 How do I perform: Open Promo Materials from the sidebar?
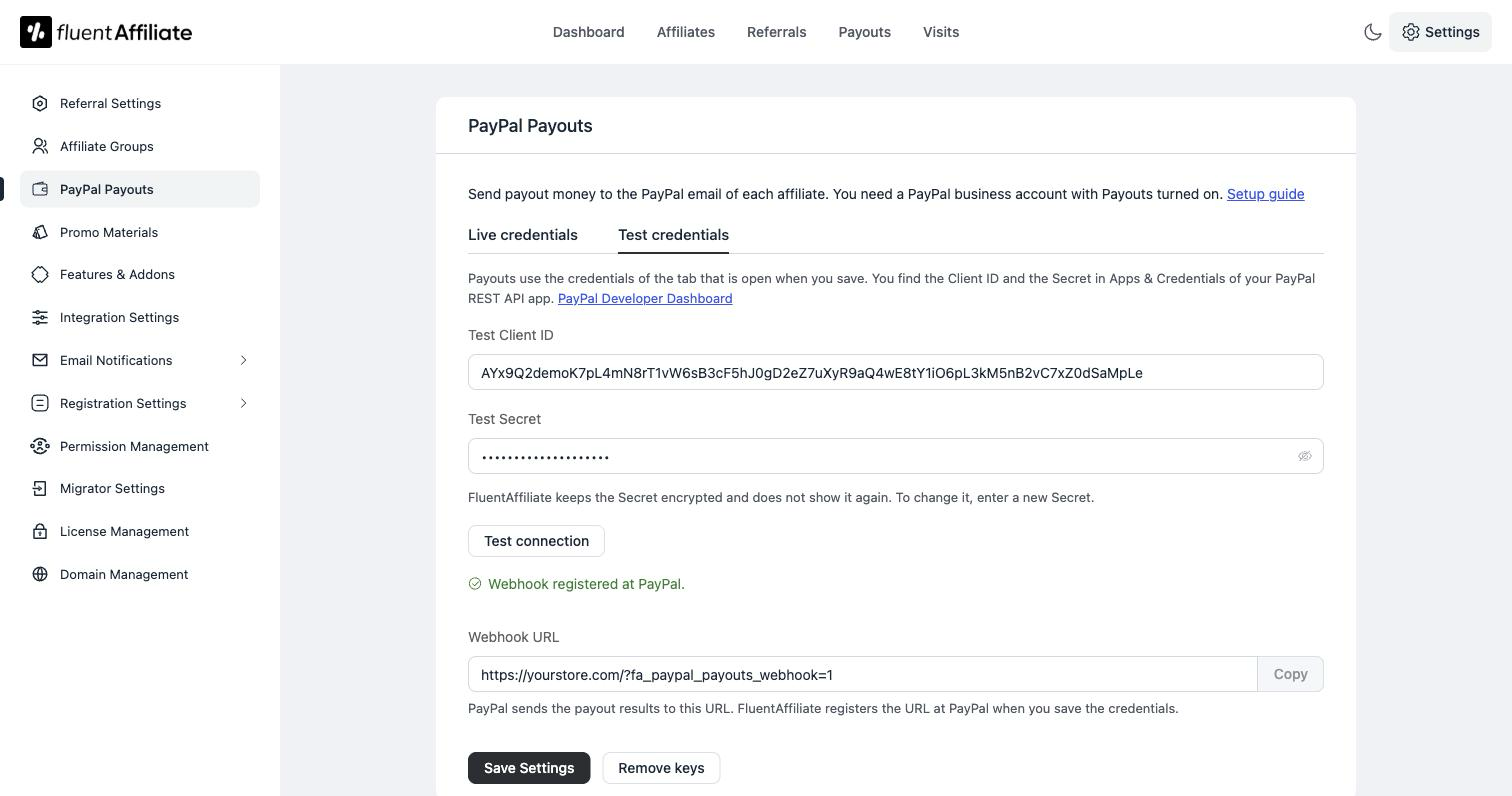[x=140, y=232]
